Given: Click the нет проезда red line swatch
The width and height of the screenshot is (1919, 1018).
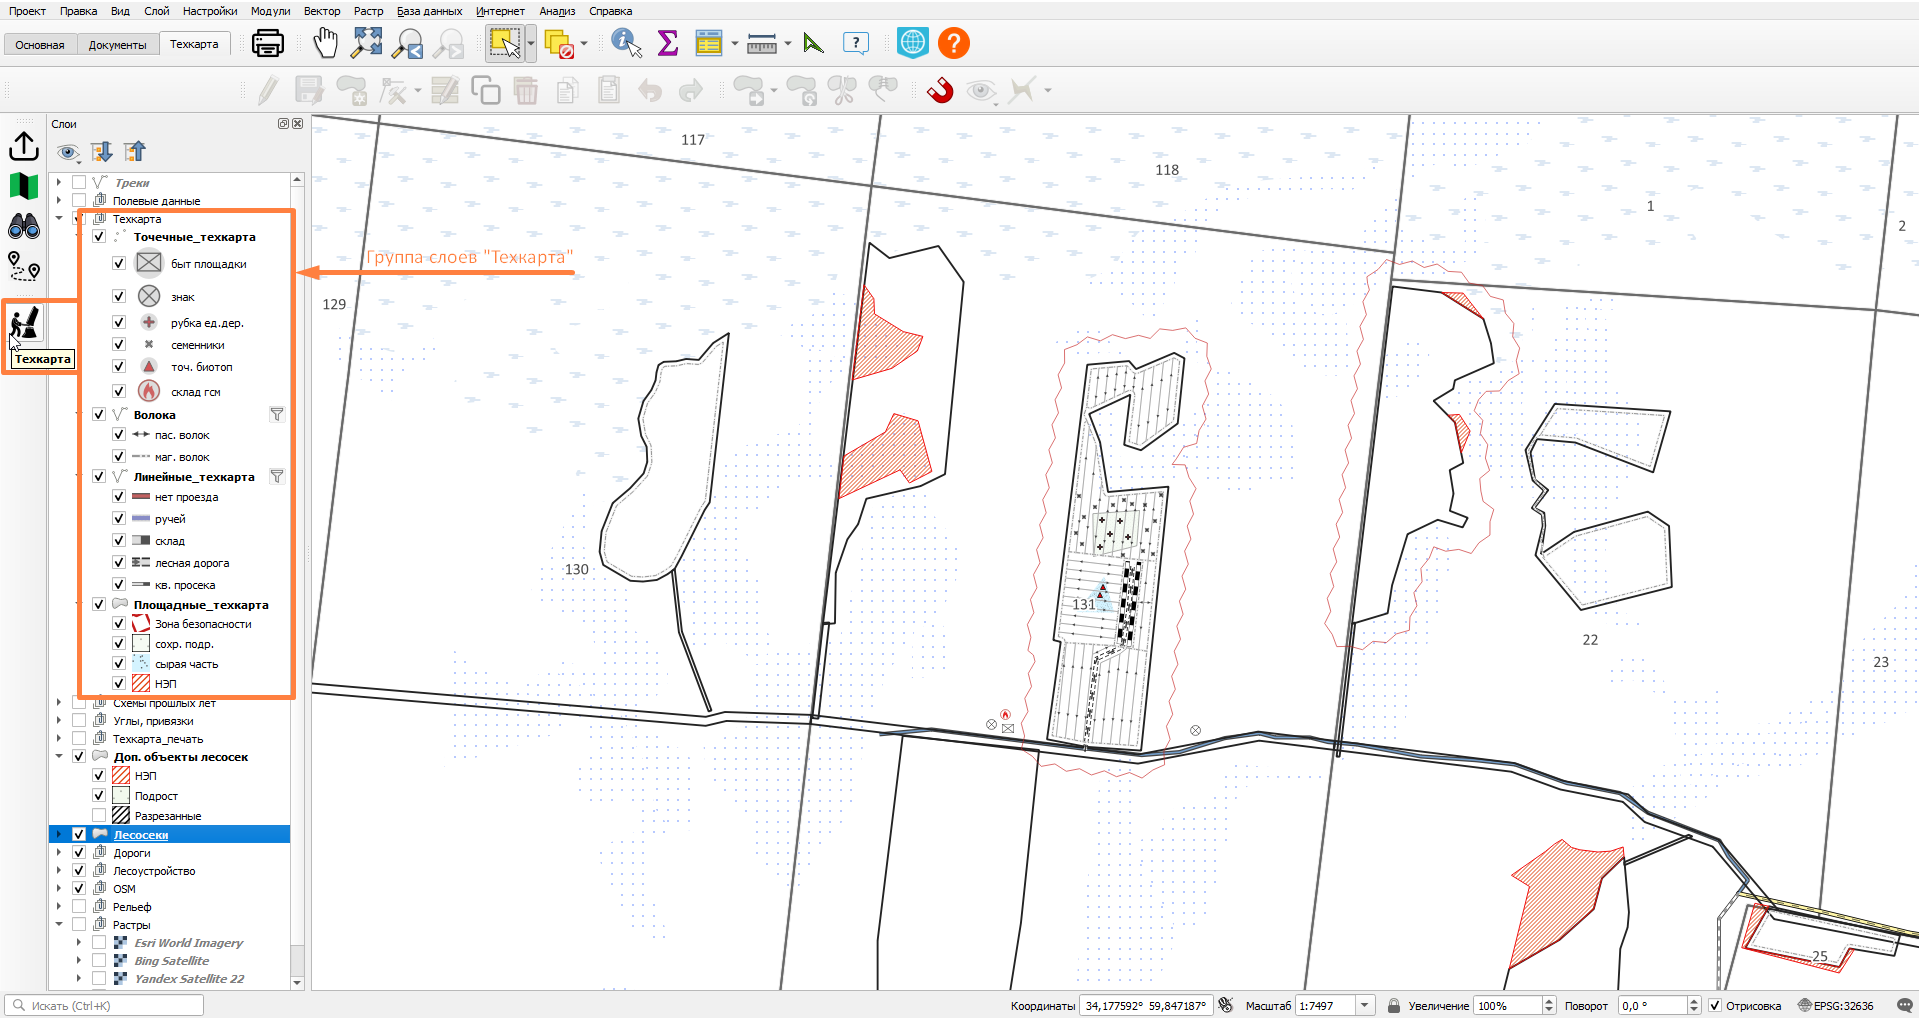Looking at the screenshot, I should [x=141, y=496].
